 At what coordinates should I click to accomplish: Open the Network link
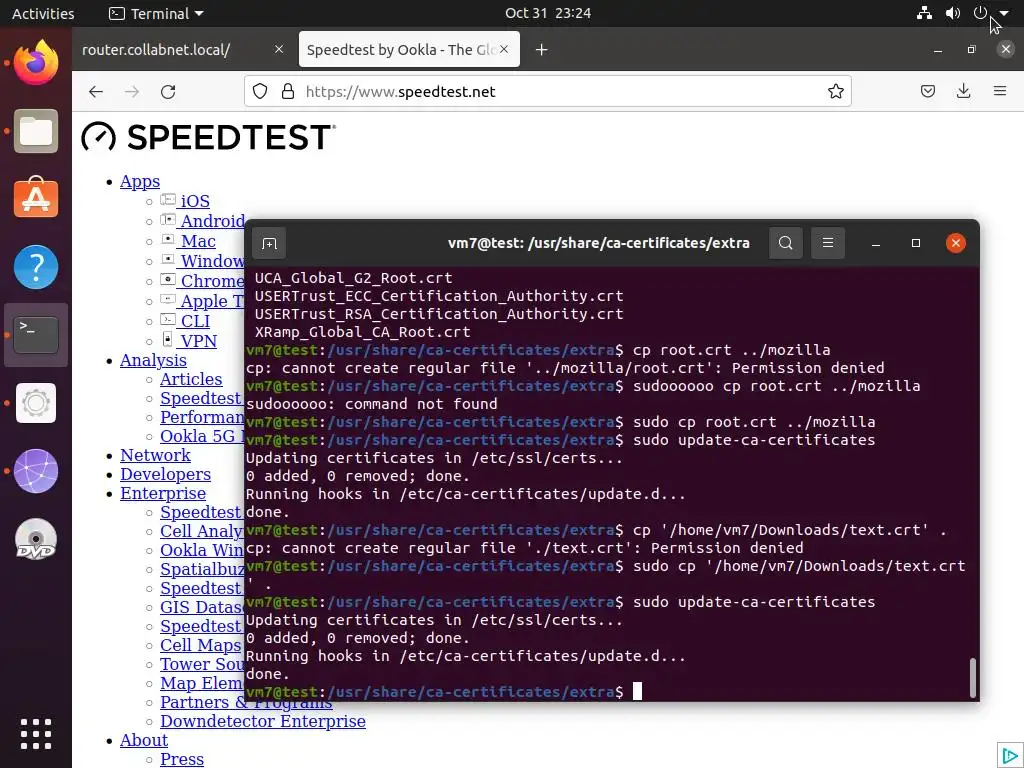pyautogui.click(x=155, y=455)
